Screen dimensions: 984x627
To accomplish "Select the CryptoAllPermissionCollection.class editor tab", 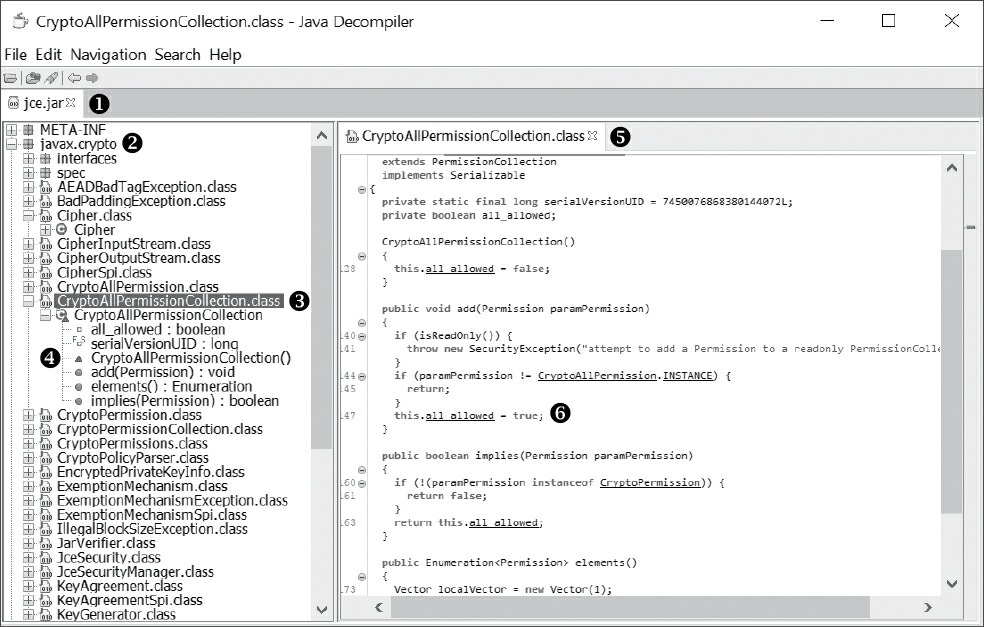I will coord(473,136).
